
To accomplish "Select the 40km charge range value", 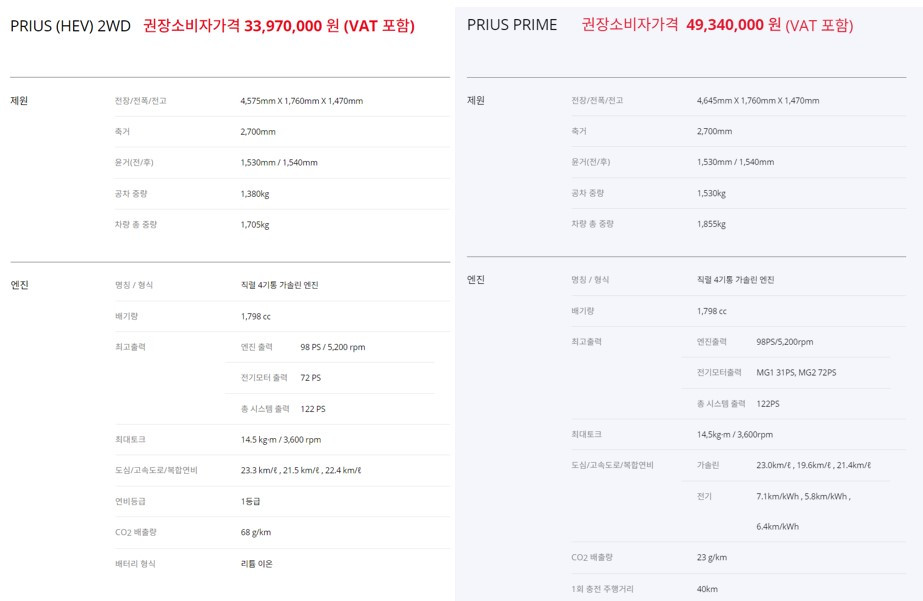I will [x=707, y=589].
